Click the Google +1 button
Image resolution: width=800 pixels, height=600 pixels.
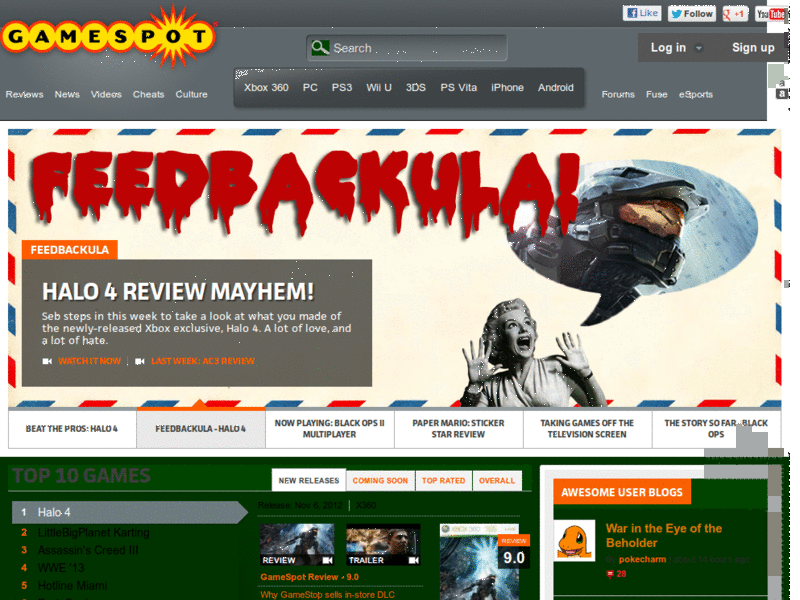click(x=735, y=14)
